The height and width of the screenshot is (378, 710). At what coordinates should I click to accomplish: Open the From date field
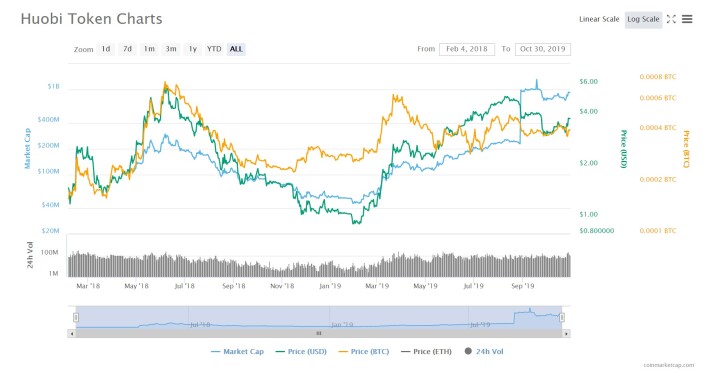[x=467, y=49]
